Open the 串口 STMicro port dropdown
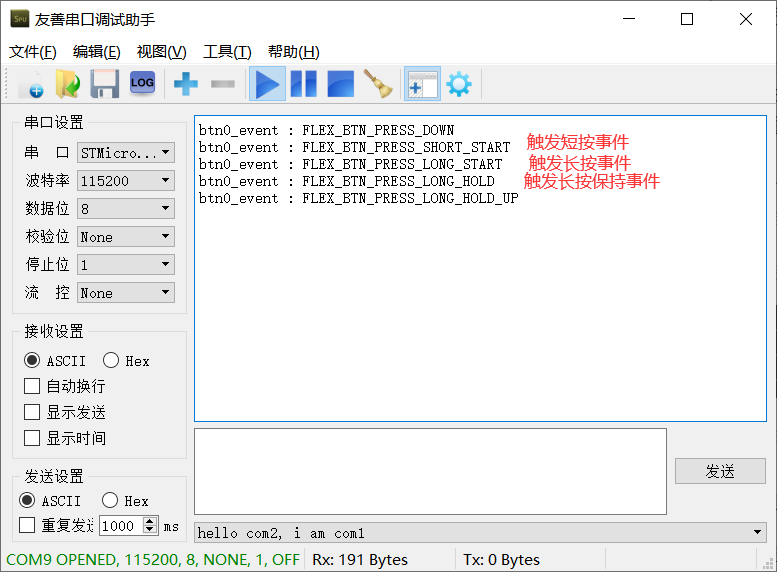 [126, 153]
